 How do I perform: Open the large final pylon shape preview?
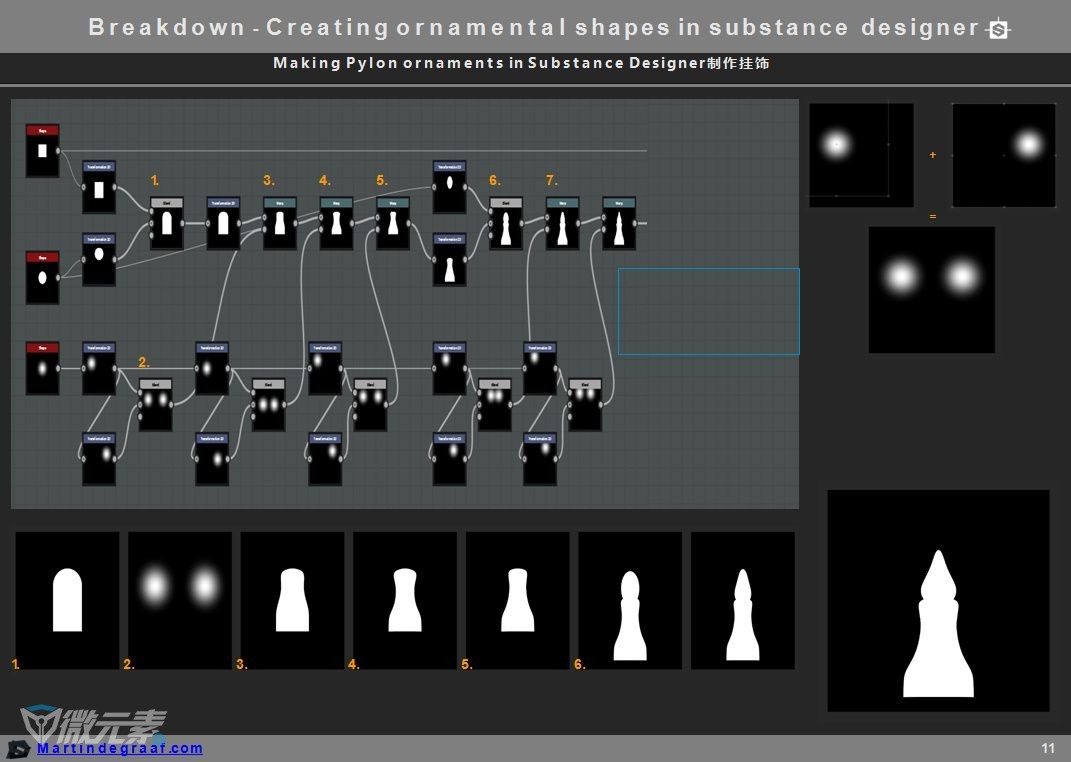(938, 601)
